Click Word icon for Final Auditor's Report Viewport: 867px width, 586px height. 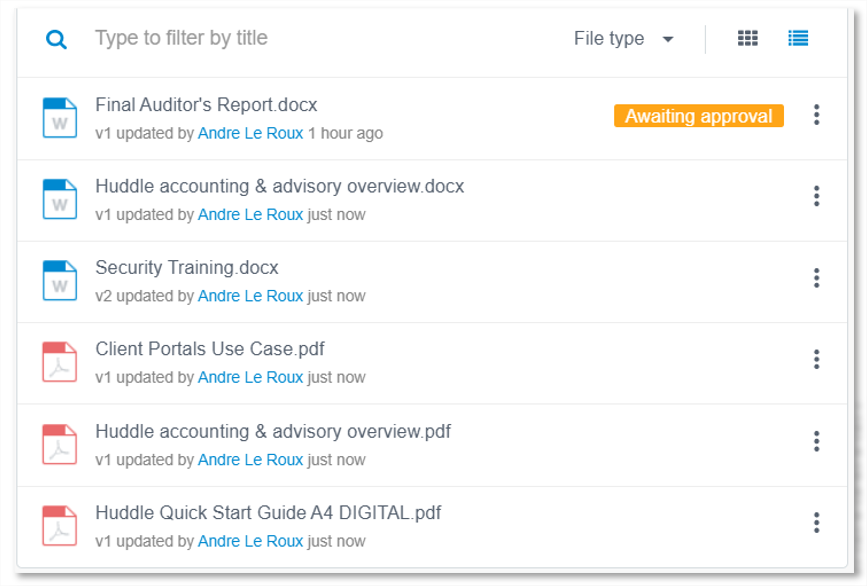[60, 117]
